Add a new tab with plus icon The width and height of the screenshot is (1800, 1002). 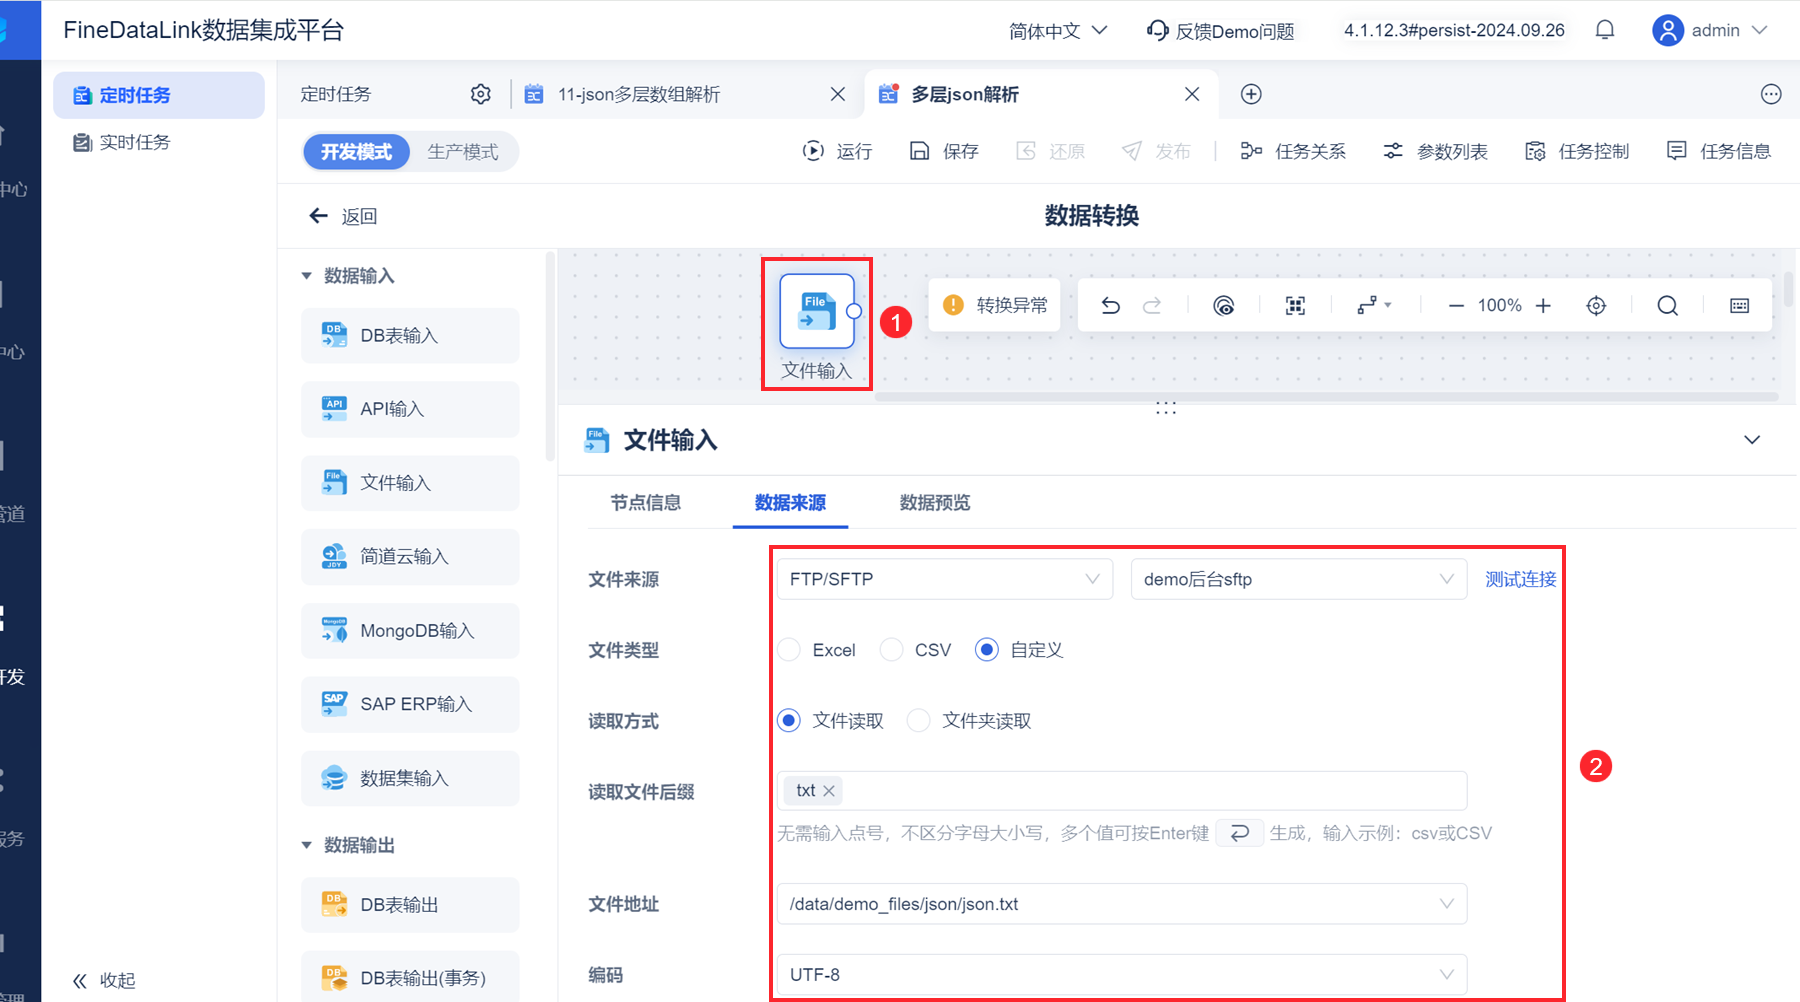coord(1251,94)
